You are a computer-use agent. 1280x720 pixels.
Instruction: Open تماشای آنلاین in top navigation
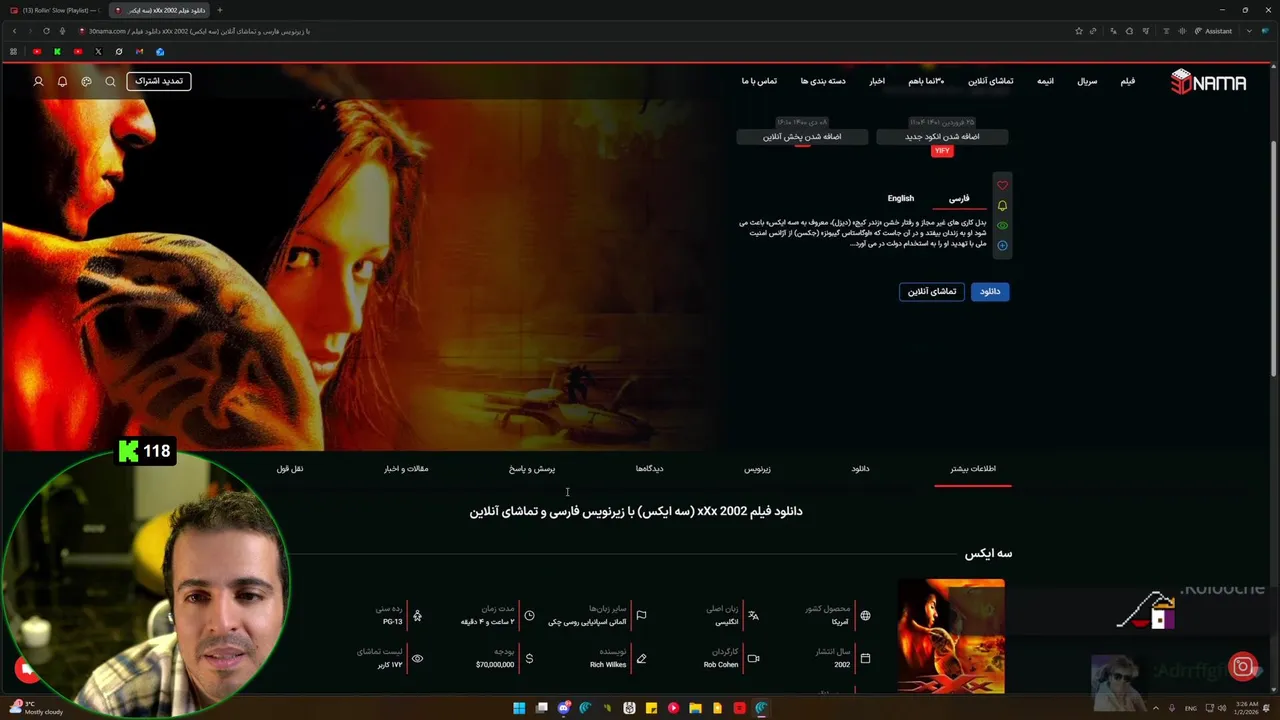point(990,81)
